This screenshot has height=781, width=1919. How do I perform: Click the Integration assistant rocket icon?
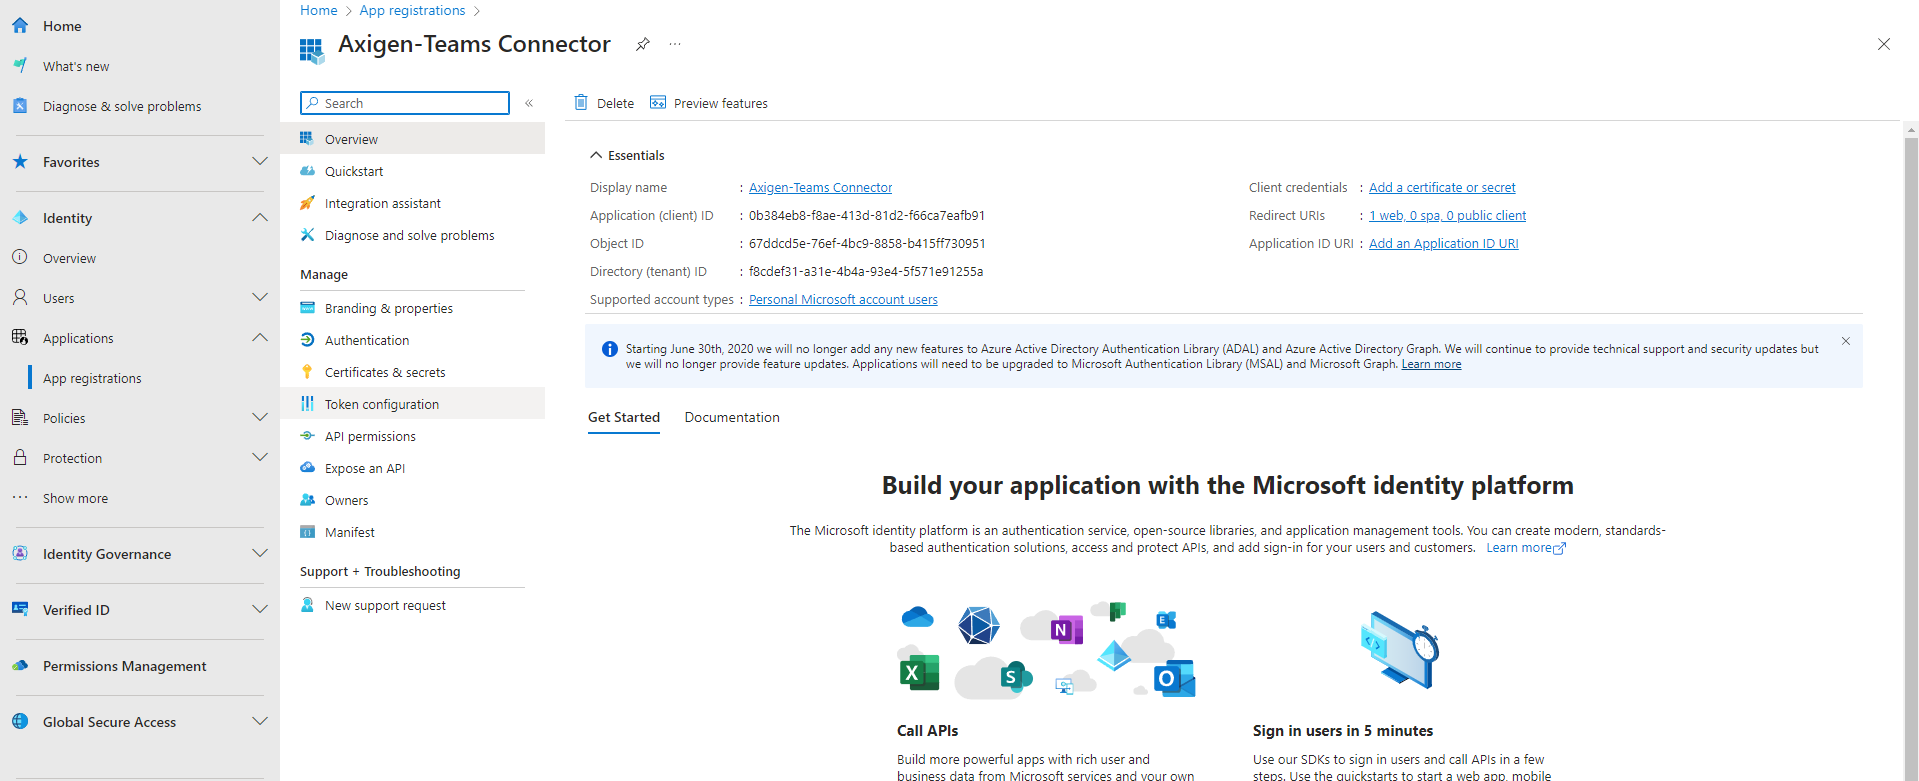pyautogui.click(x=308, y=203)
